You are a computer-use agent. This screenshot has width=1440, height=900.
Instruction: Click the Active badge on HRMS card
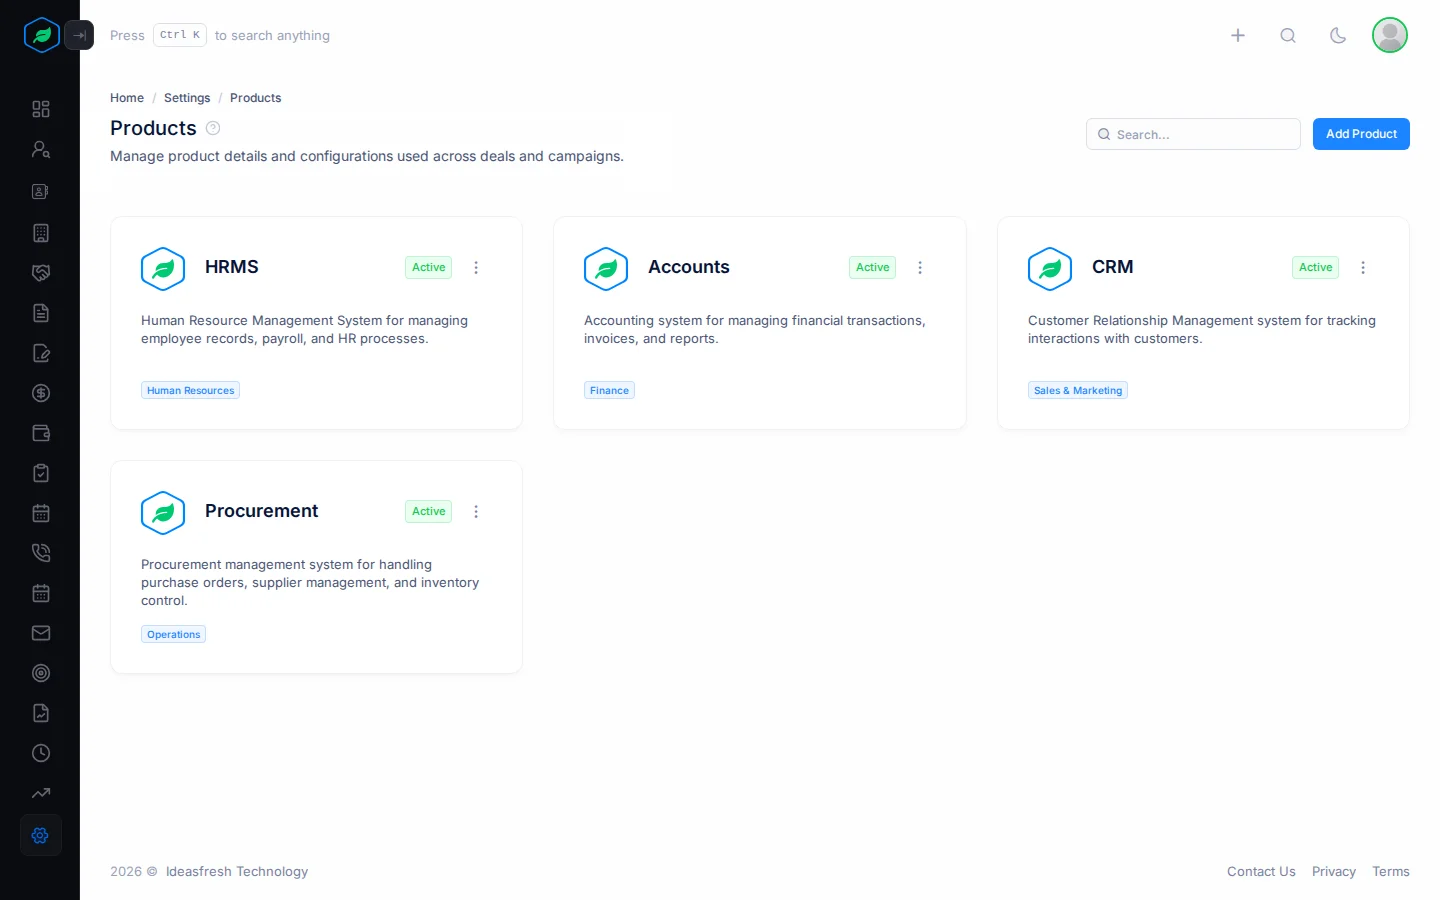tap(429, 267)
